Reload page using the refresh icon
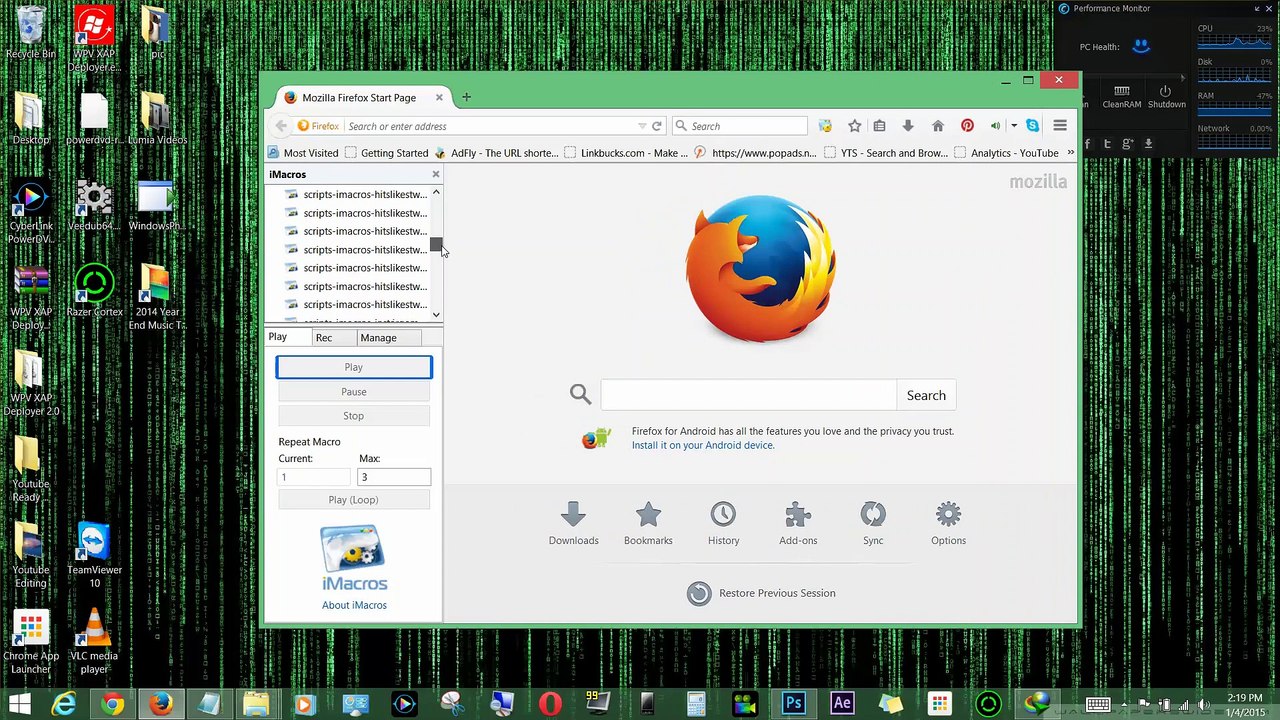This screenshot has width=1280, height=720. tap(657, 126)
